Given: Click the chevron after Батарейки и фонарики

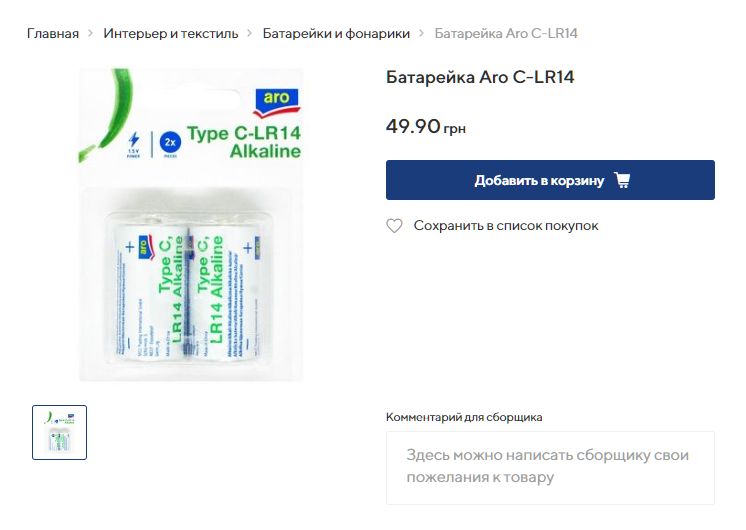Looking at the screenshot, I should tap(422, 33).
